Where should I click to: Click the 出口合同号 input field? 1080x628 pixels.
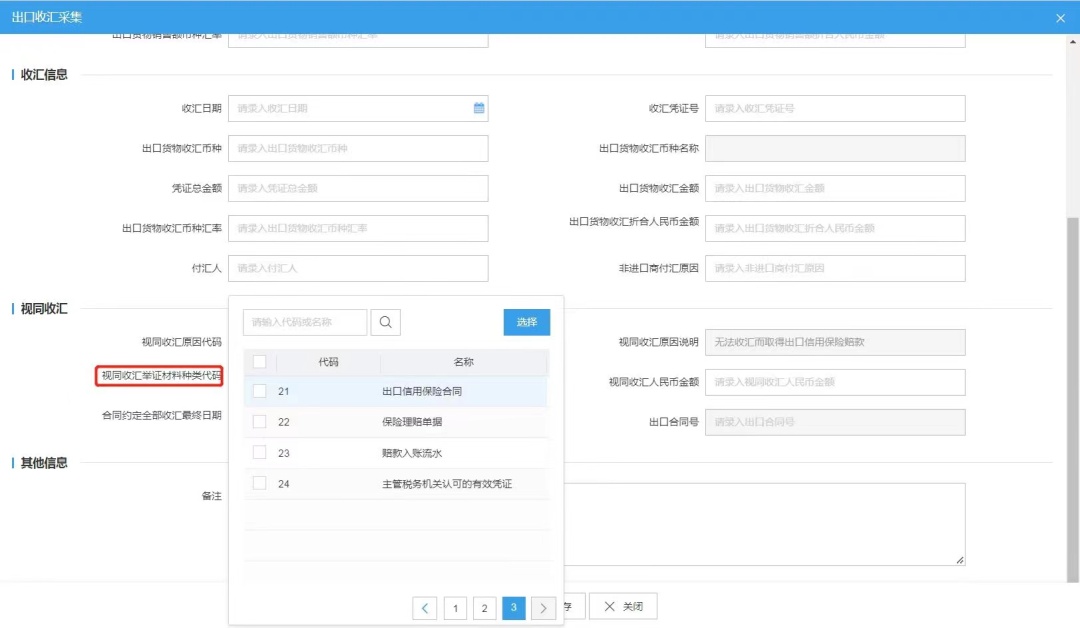[x=837, y=422]
